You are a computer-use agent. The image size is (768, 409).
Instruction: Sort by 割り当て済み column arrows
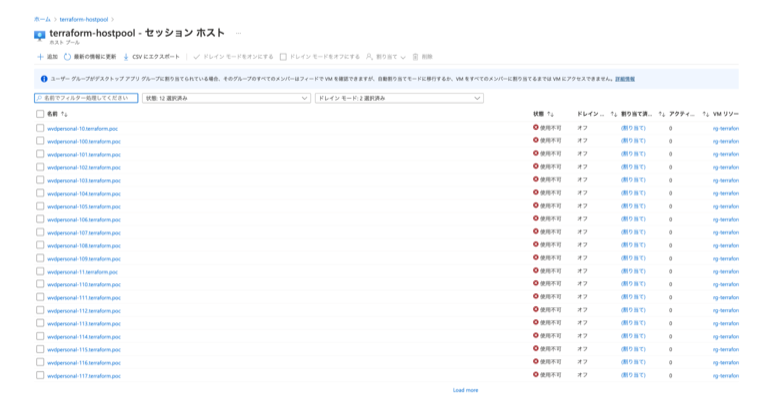coord(662,114)
